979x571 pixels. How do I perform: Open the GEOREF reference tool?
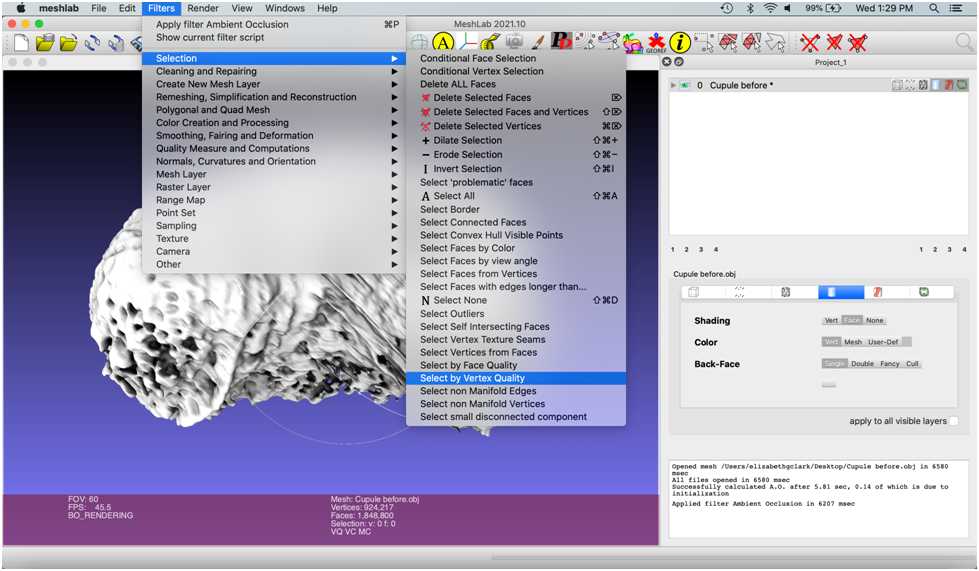(656, 42)
